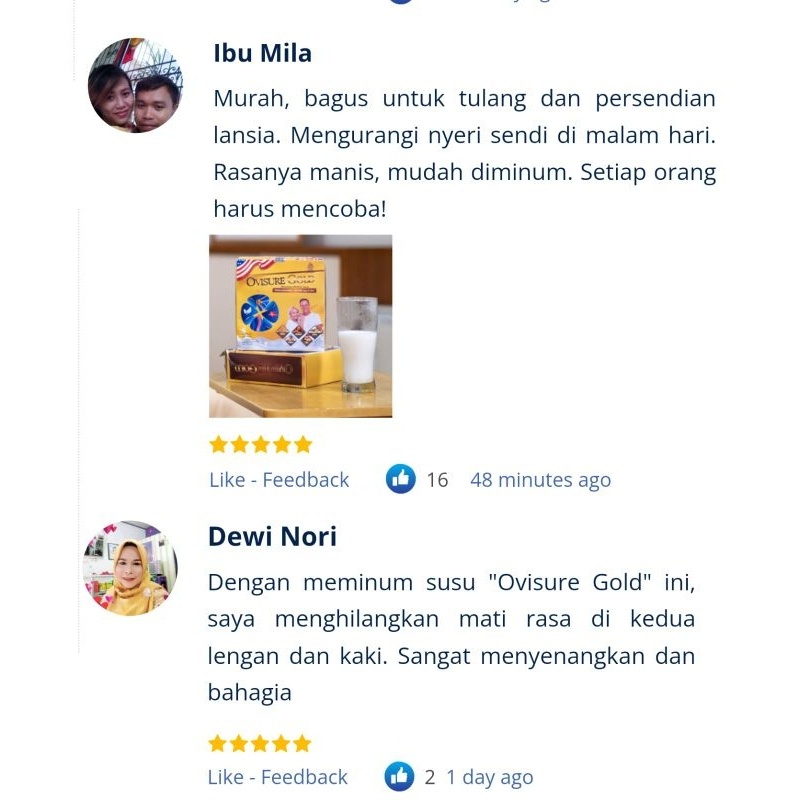The image size is (800, 800).
Task: Click the thumbs-up icon on Dewi Nori's review
Action: 399,777
